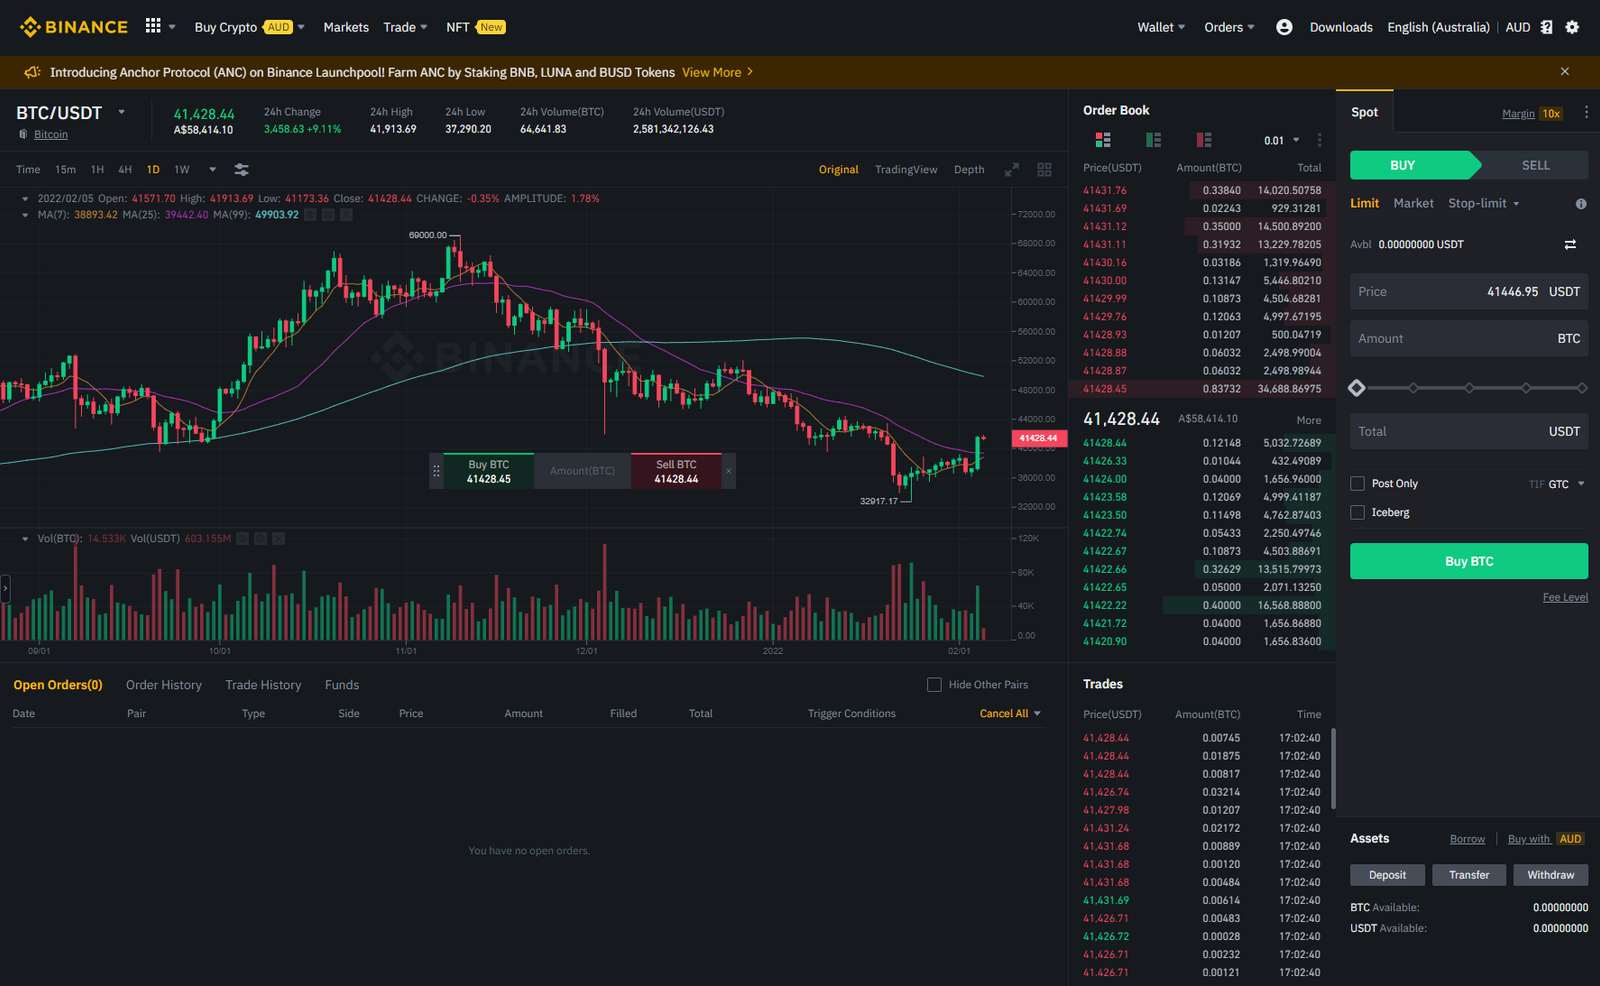The image size is (1600, 986).
Task: Open the multi-chart grid layout icon
Action: (x=1044, y=170)
